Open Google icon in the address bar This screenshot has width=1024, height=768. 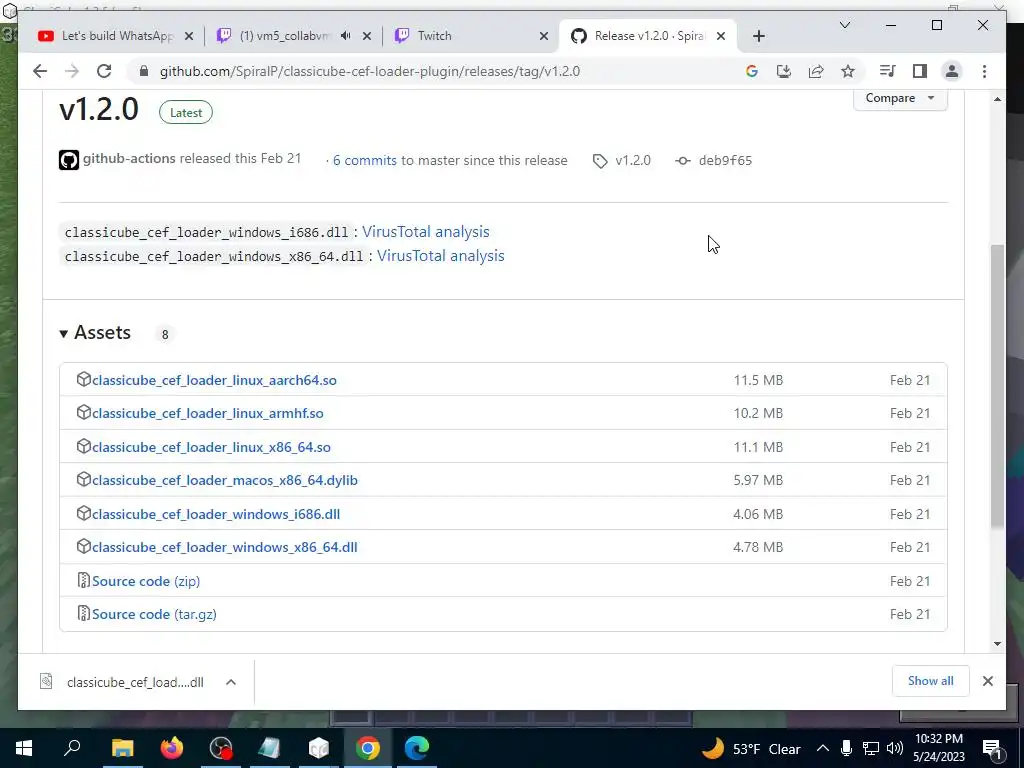pos(752,71)
